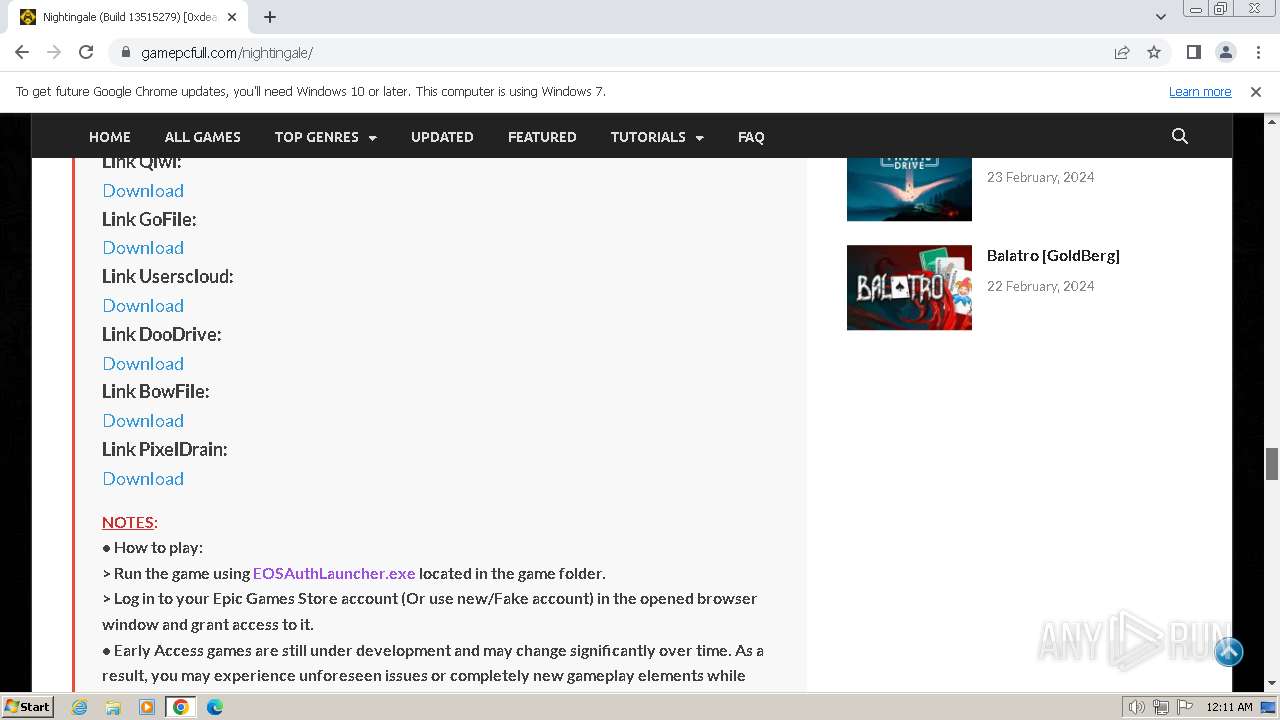Open Internet Explorer from taskbar
Viewport: 1280px width, 720px height.
pos(80,707)
